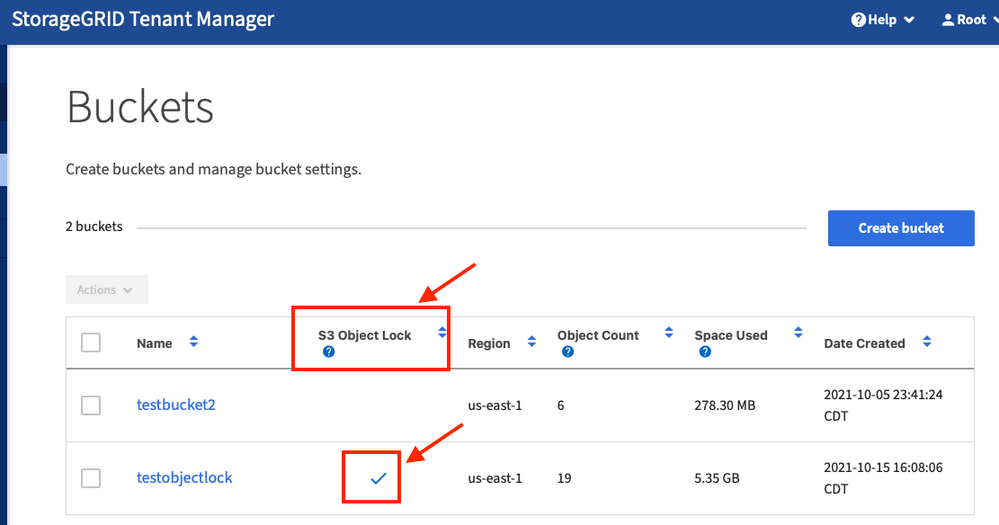Click the us-east-1 region for testobjectlock

[x=495, y=478]
